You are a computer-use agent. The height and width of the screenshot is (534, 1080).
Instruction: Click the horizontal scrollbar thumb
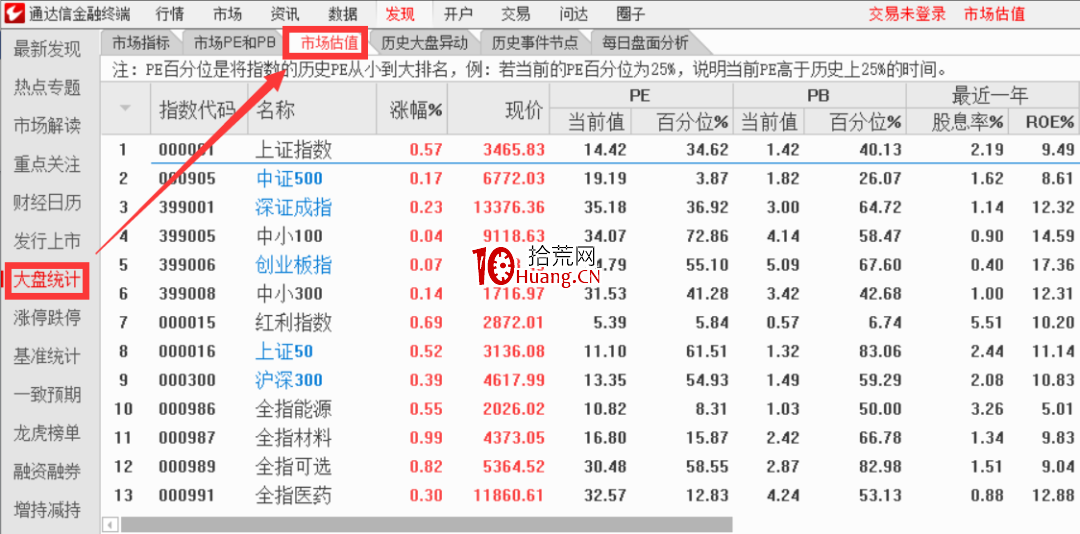(426, 526)
